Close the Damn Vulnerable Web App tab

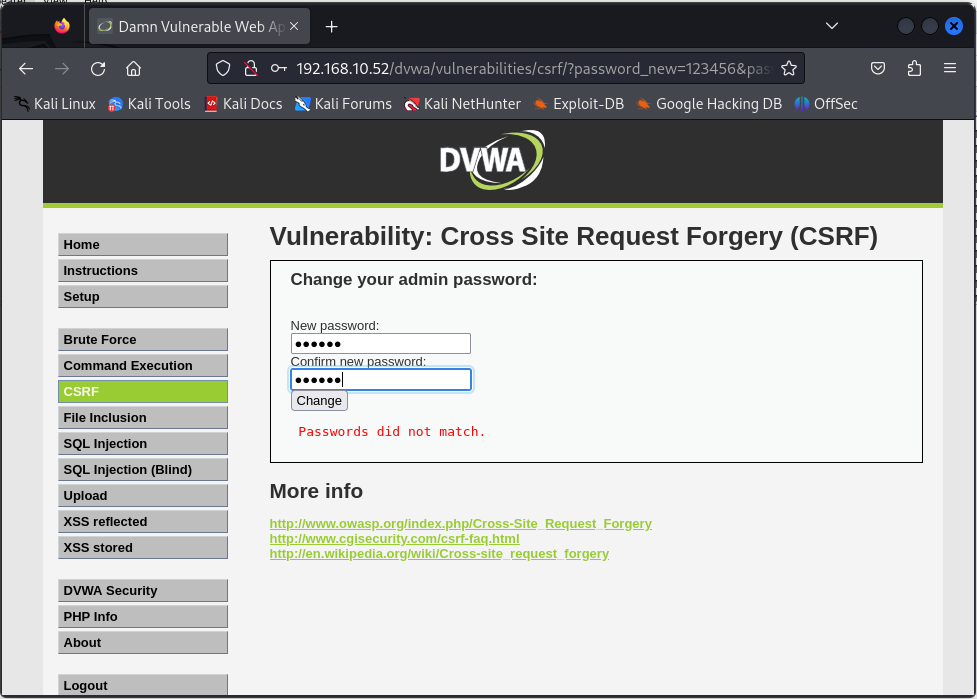pos(294,26)
